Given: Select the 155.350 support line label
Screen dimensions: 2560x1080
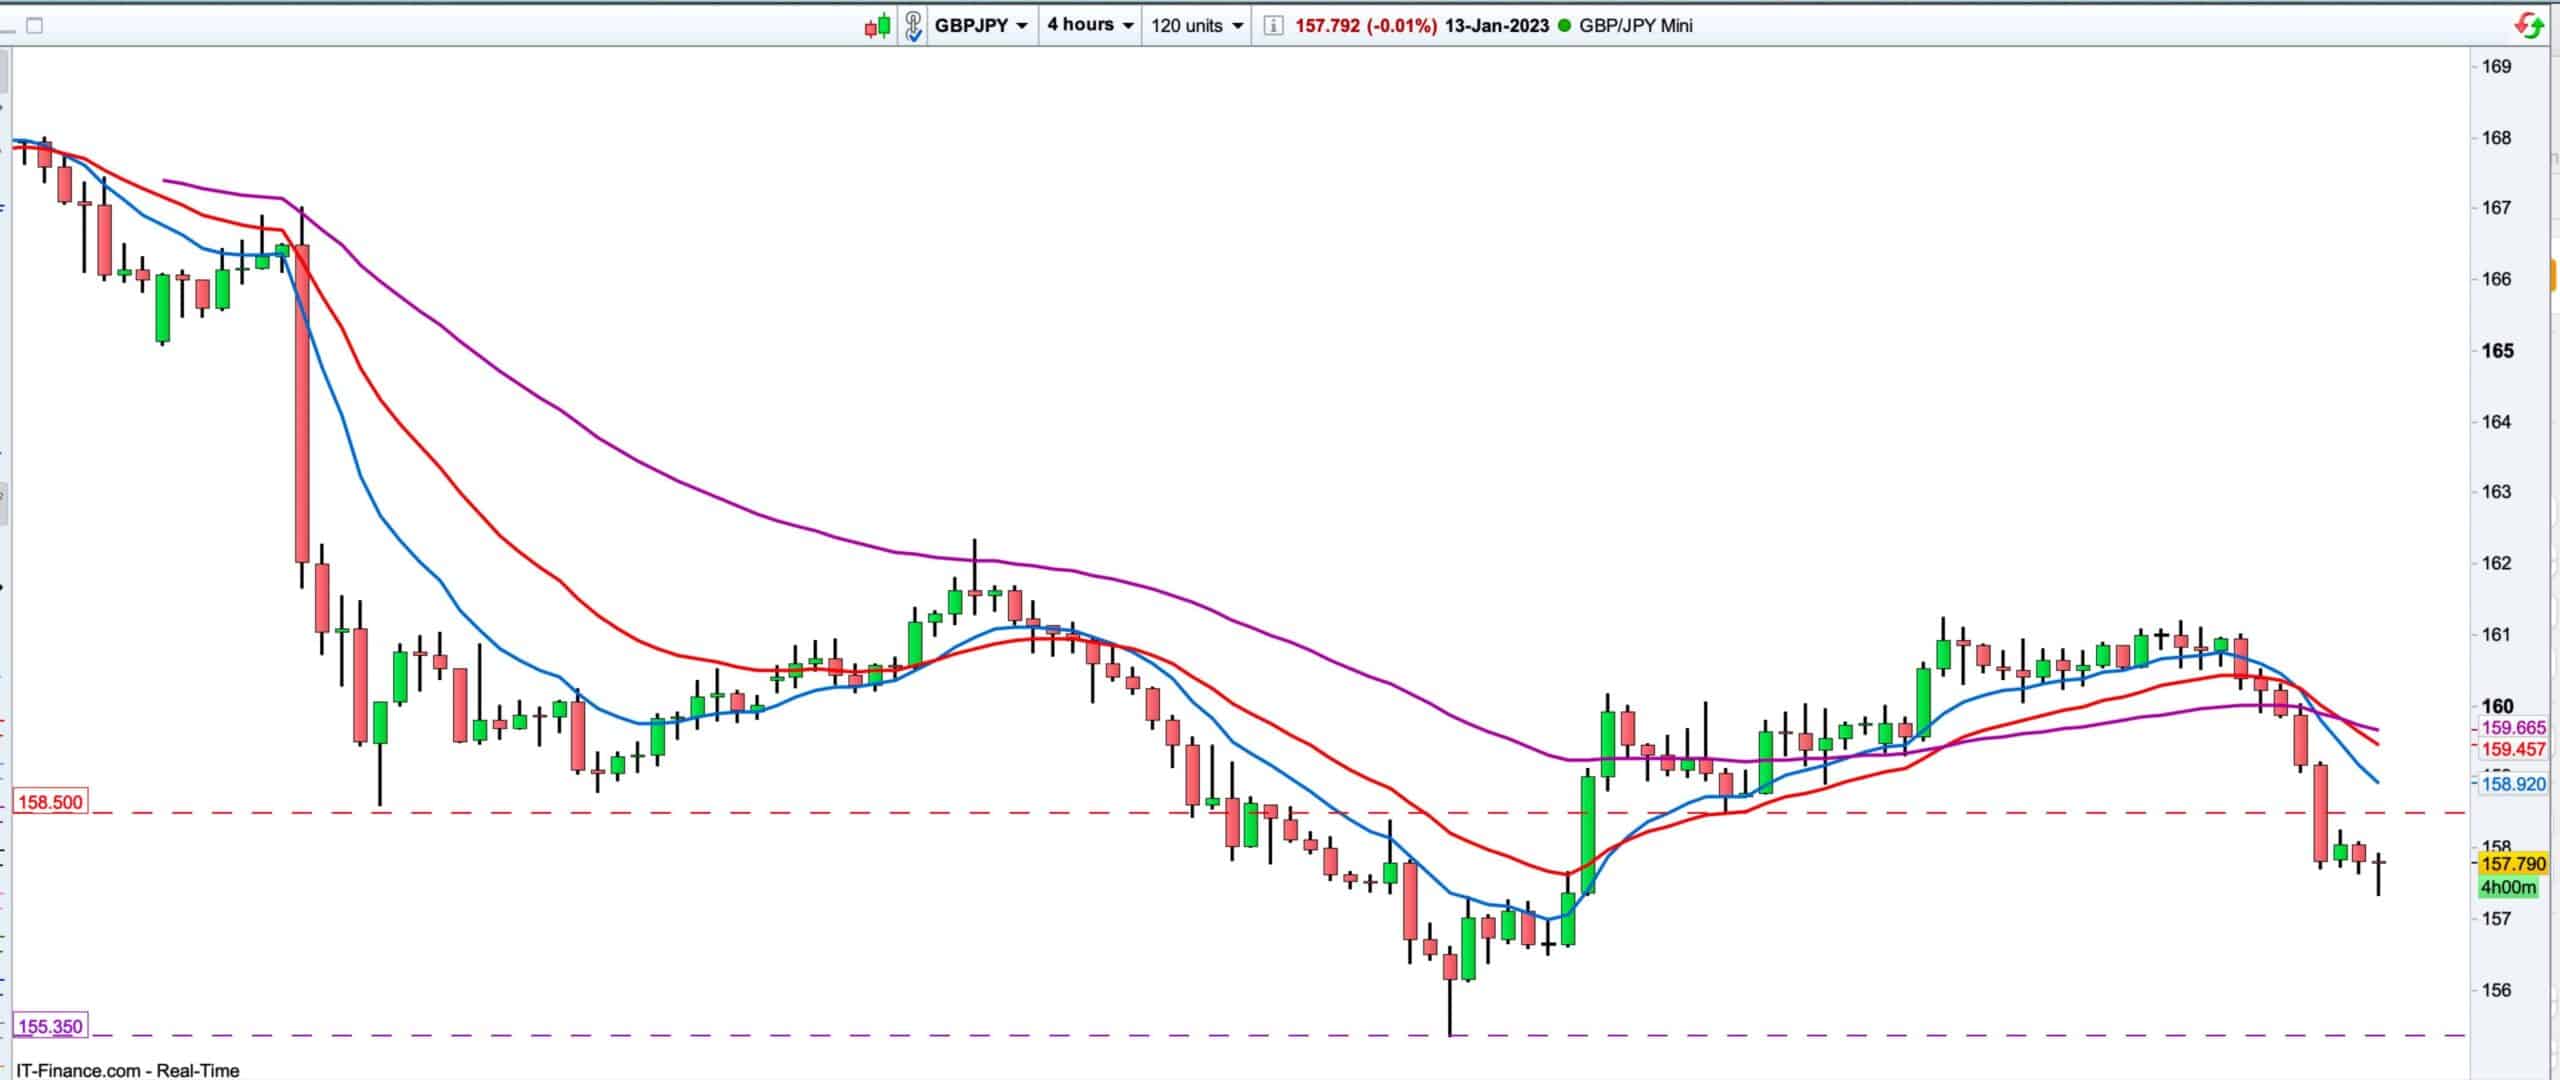Looking at the screenshot, I should pyautogui.click(x=50, y=1026).
